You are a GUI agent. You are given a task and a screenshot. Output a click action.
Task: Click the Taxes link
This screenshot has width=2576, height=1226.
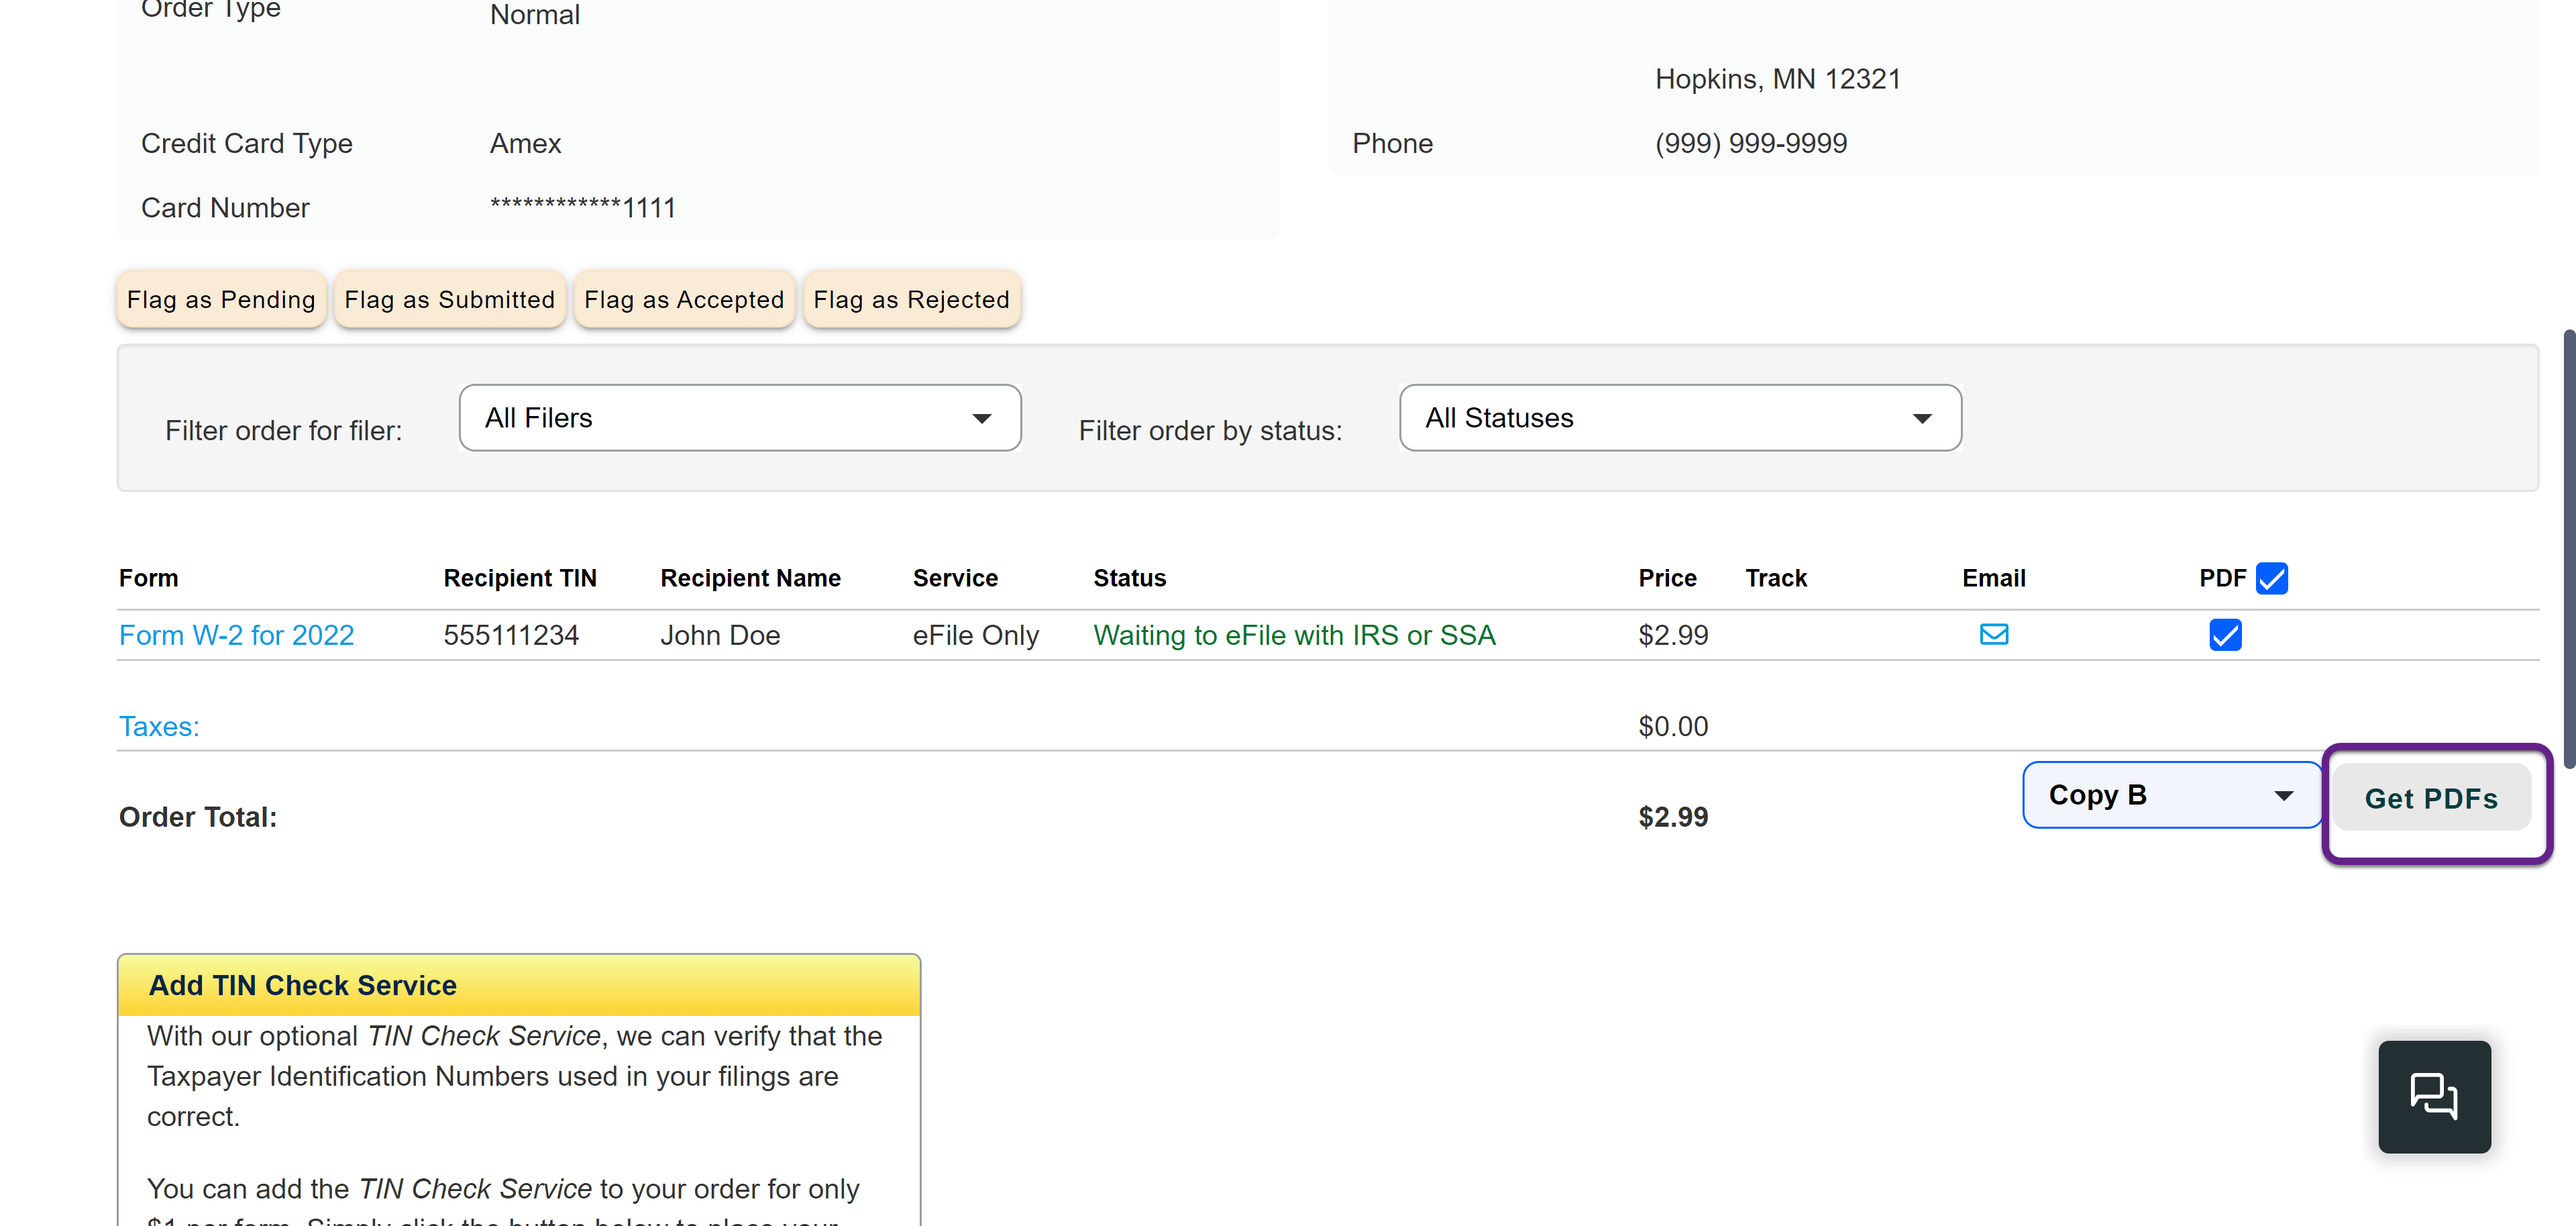(159, 726)
